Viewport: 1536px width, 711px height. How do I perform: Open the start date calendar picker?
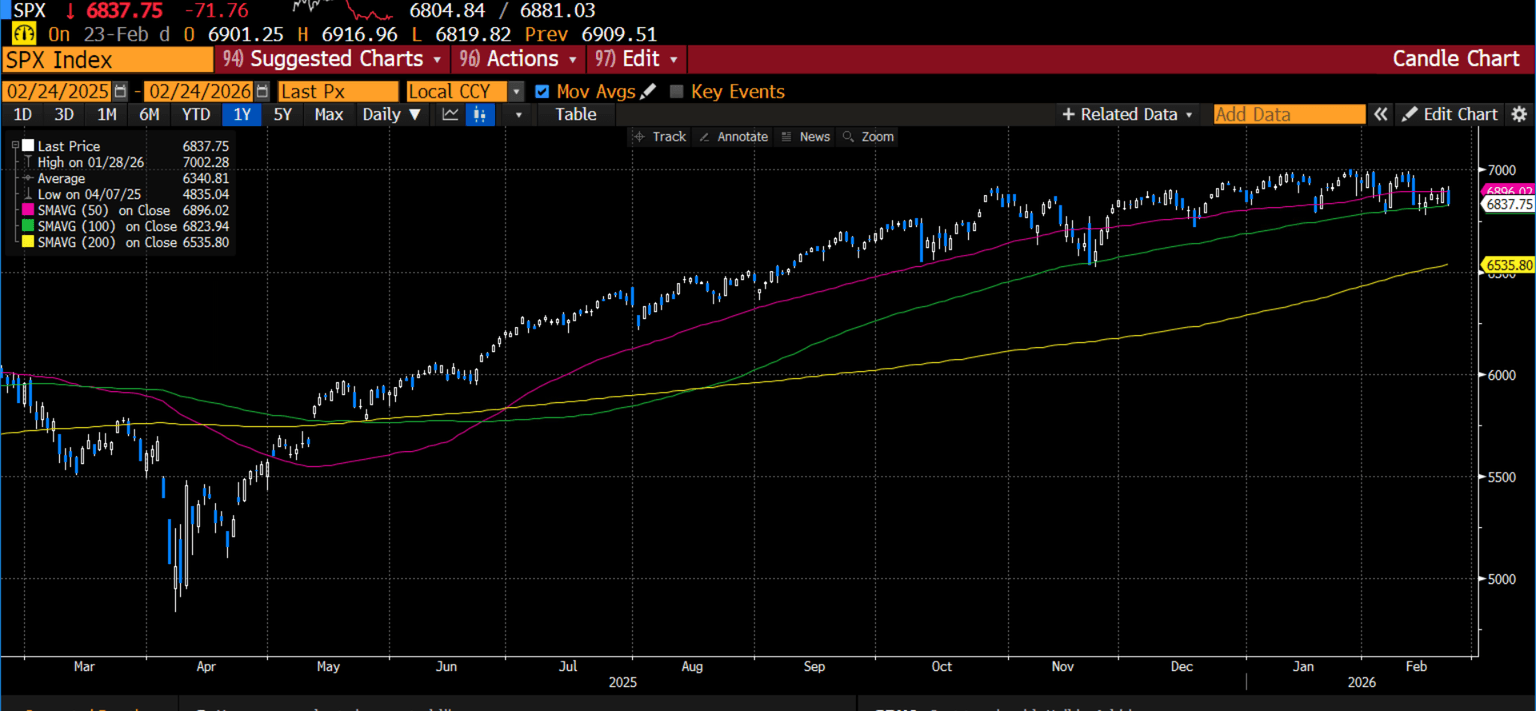click(x=121, y=91)
